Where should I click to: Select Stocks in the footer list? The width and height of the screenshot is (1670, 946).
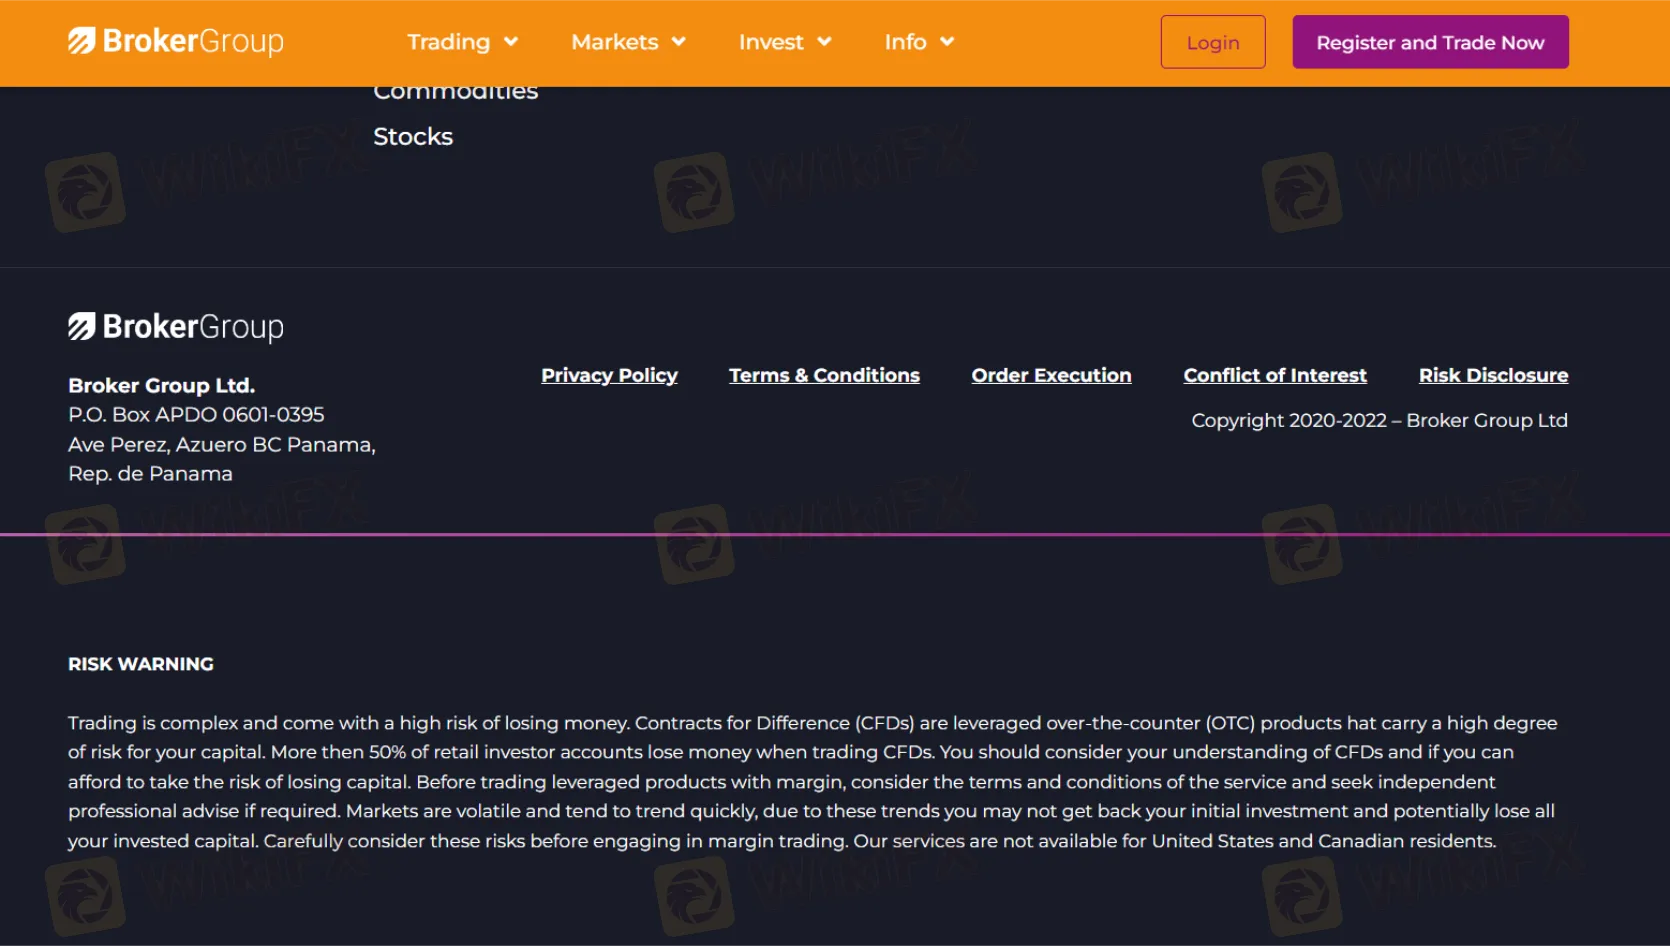tap(413, 137)
